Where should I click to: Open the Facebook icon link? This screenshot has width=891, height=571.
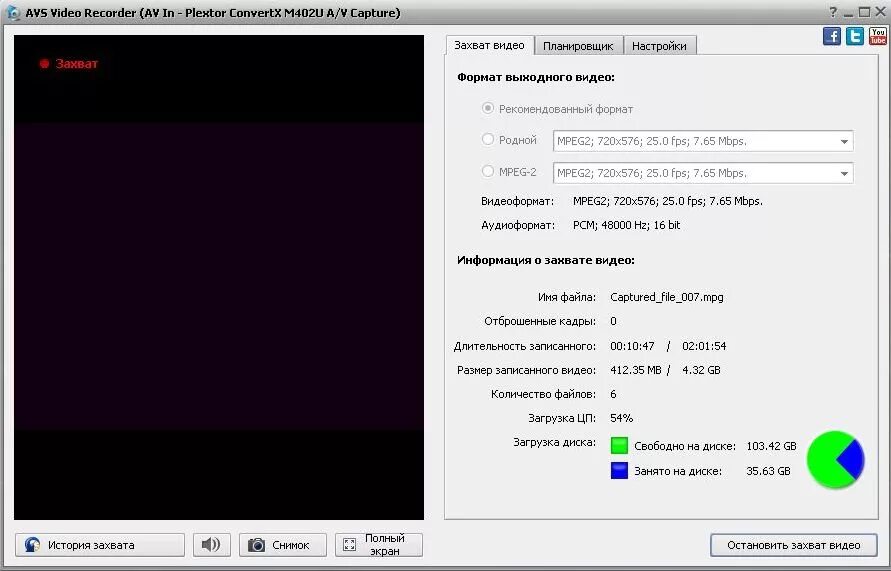832,36
